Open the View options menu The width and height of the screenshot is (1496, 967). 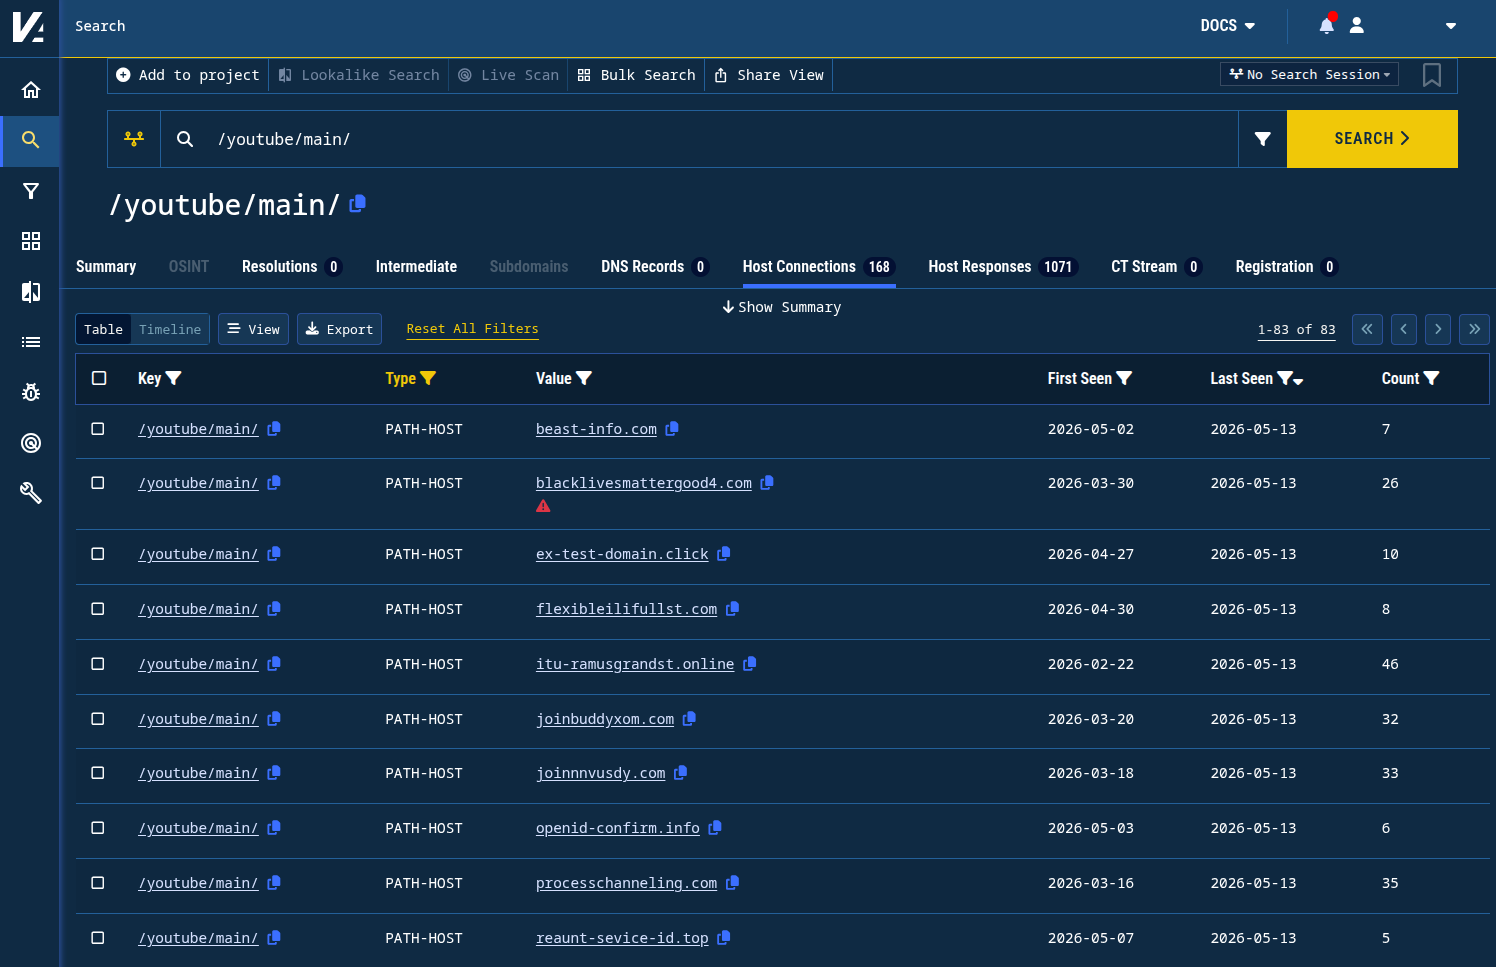click(x=254, y=329)
